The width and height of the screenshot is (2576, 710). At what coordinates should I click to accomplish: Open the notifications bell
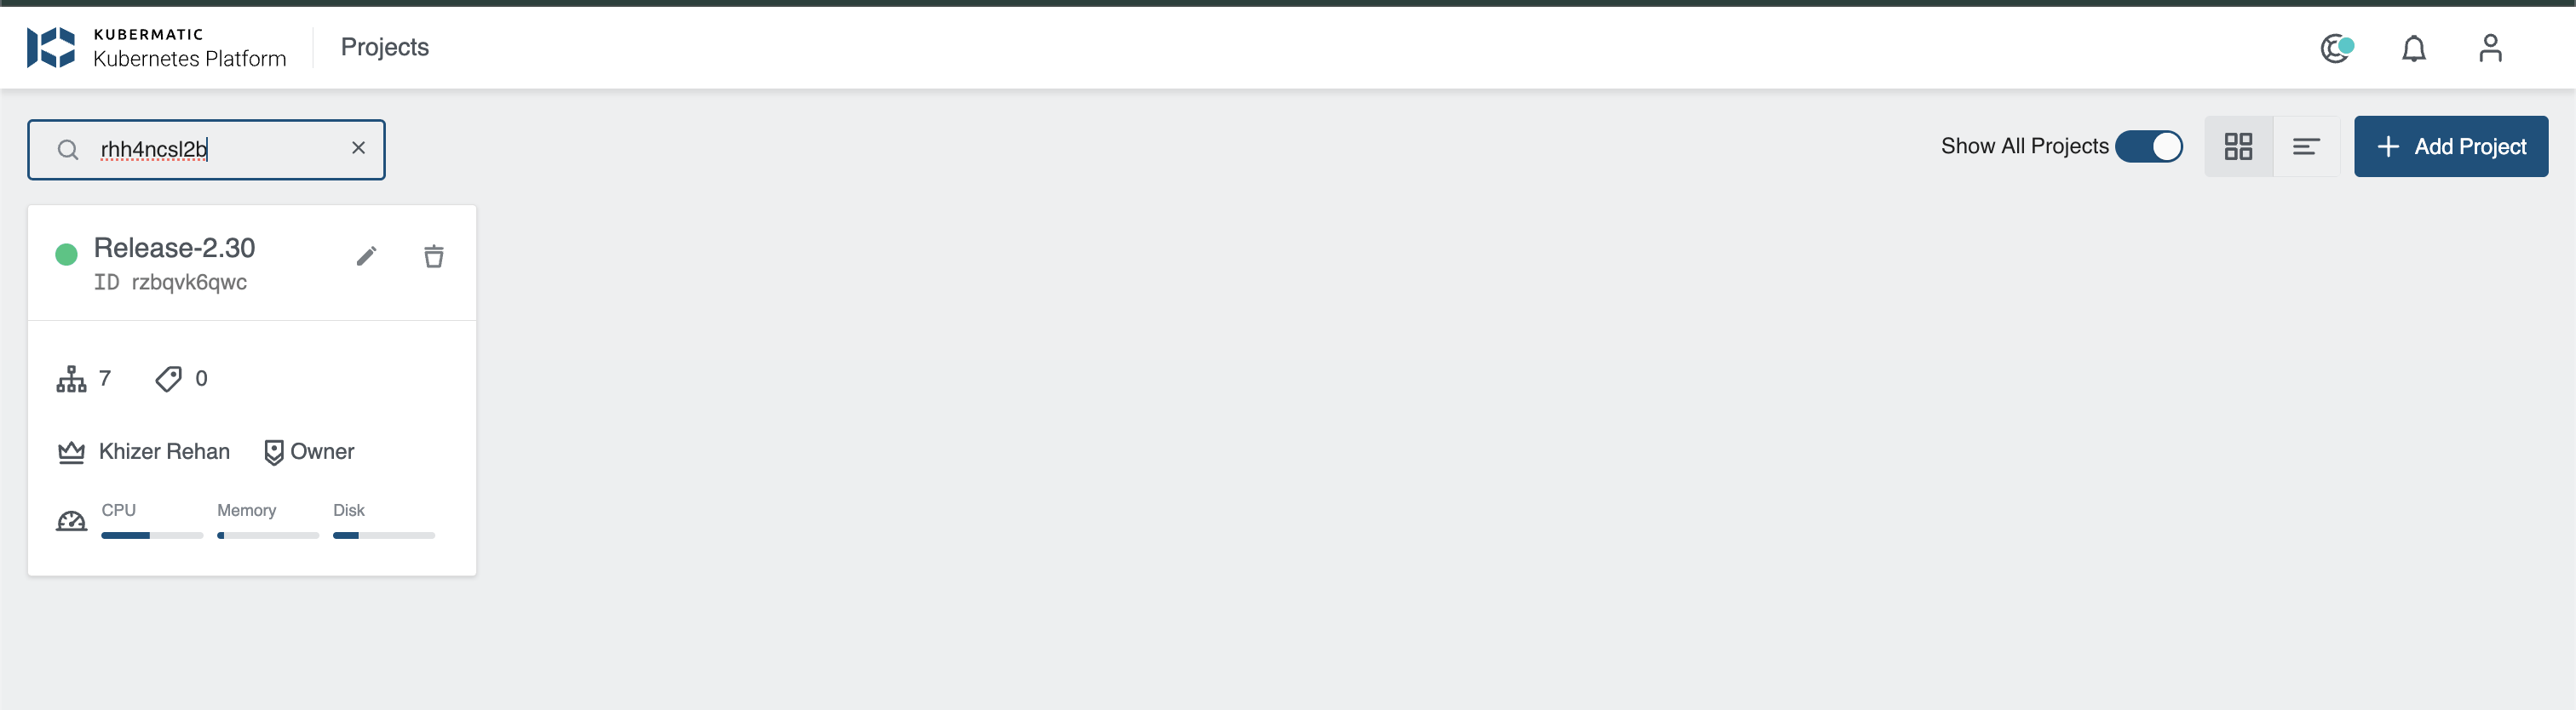tap(2413, 48)
